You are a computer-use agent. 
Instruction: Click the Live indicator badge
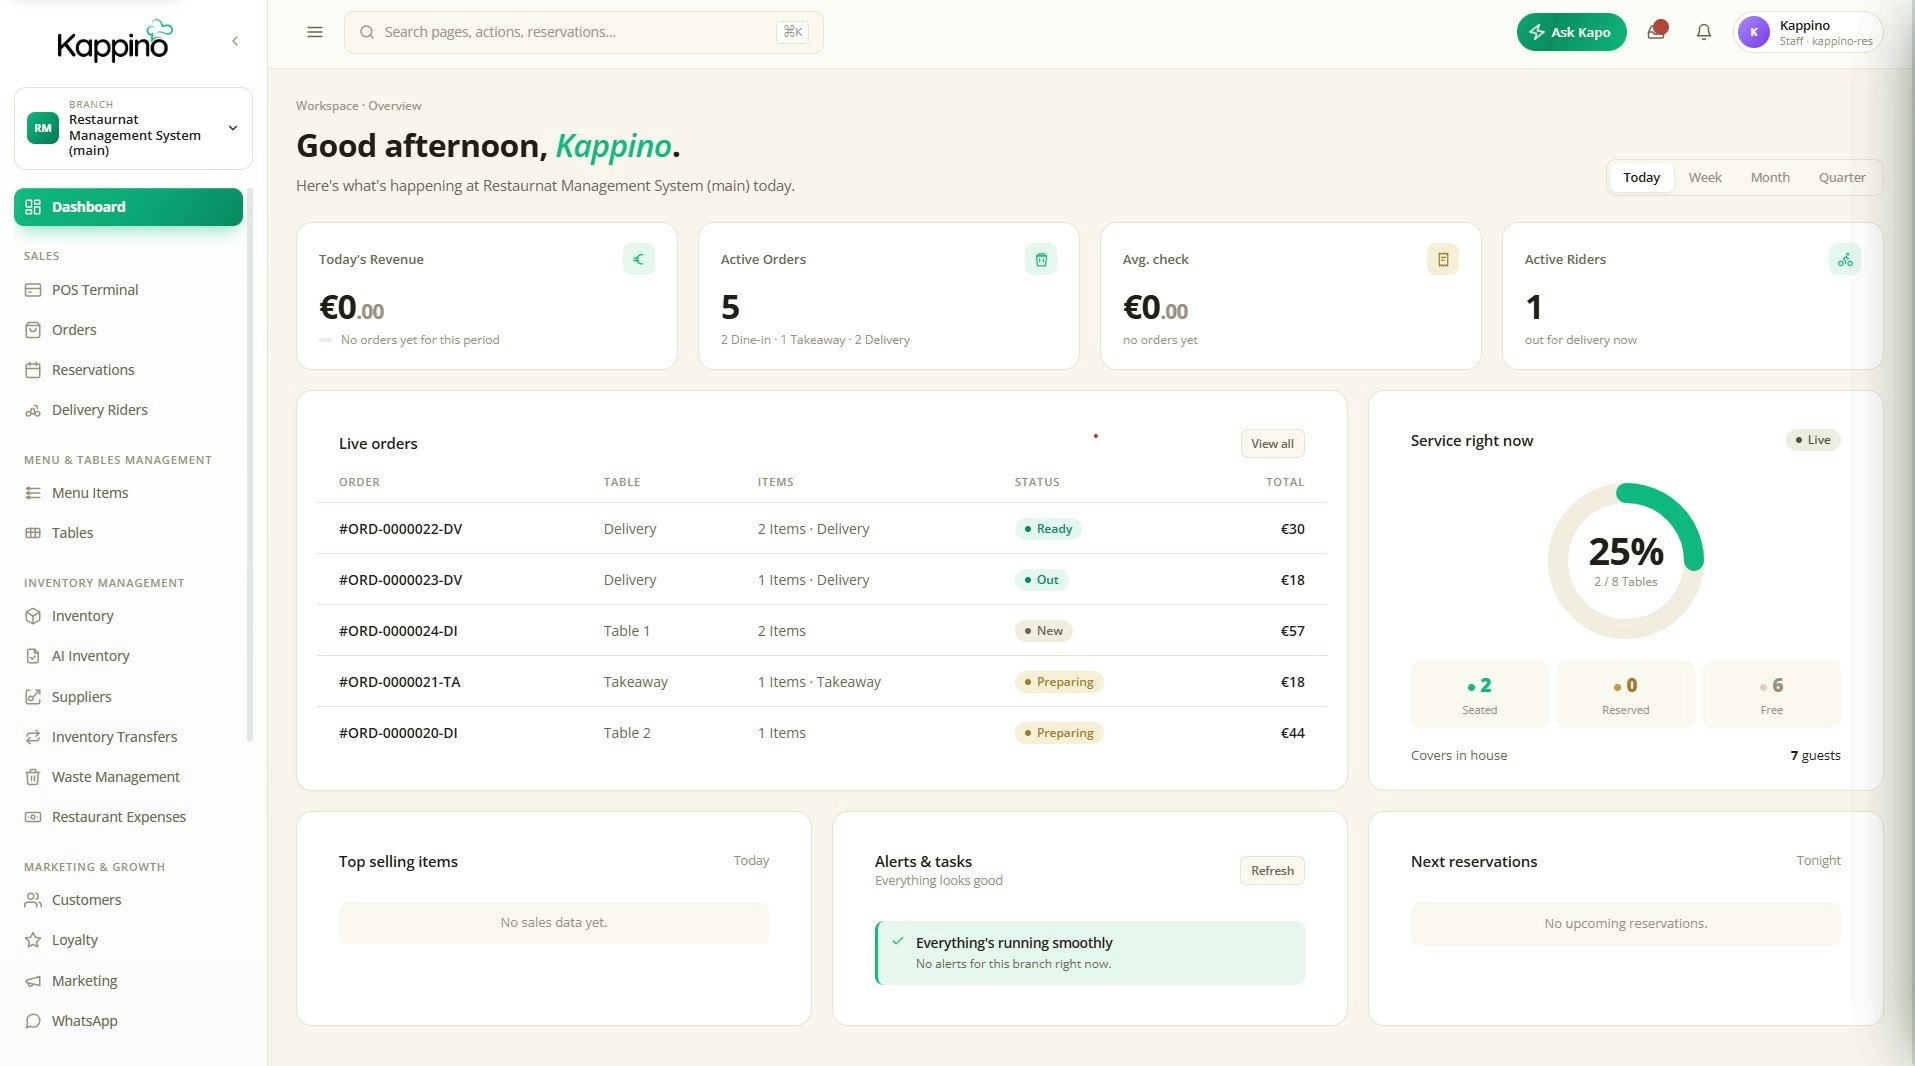click(1813, 440)
